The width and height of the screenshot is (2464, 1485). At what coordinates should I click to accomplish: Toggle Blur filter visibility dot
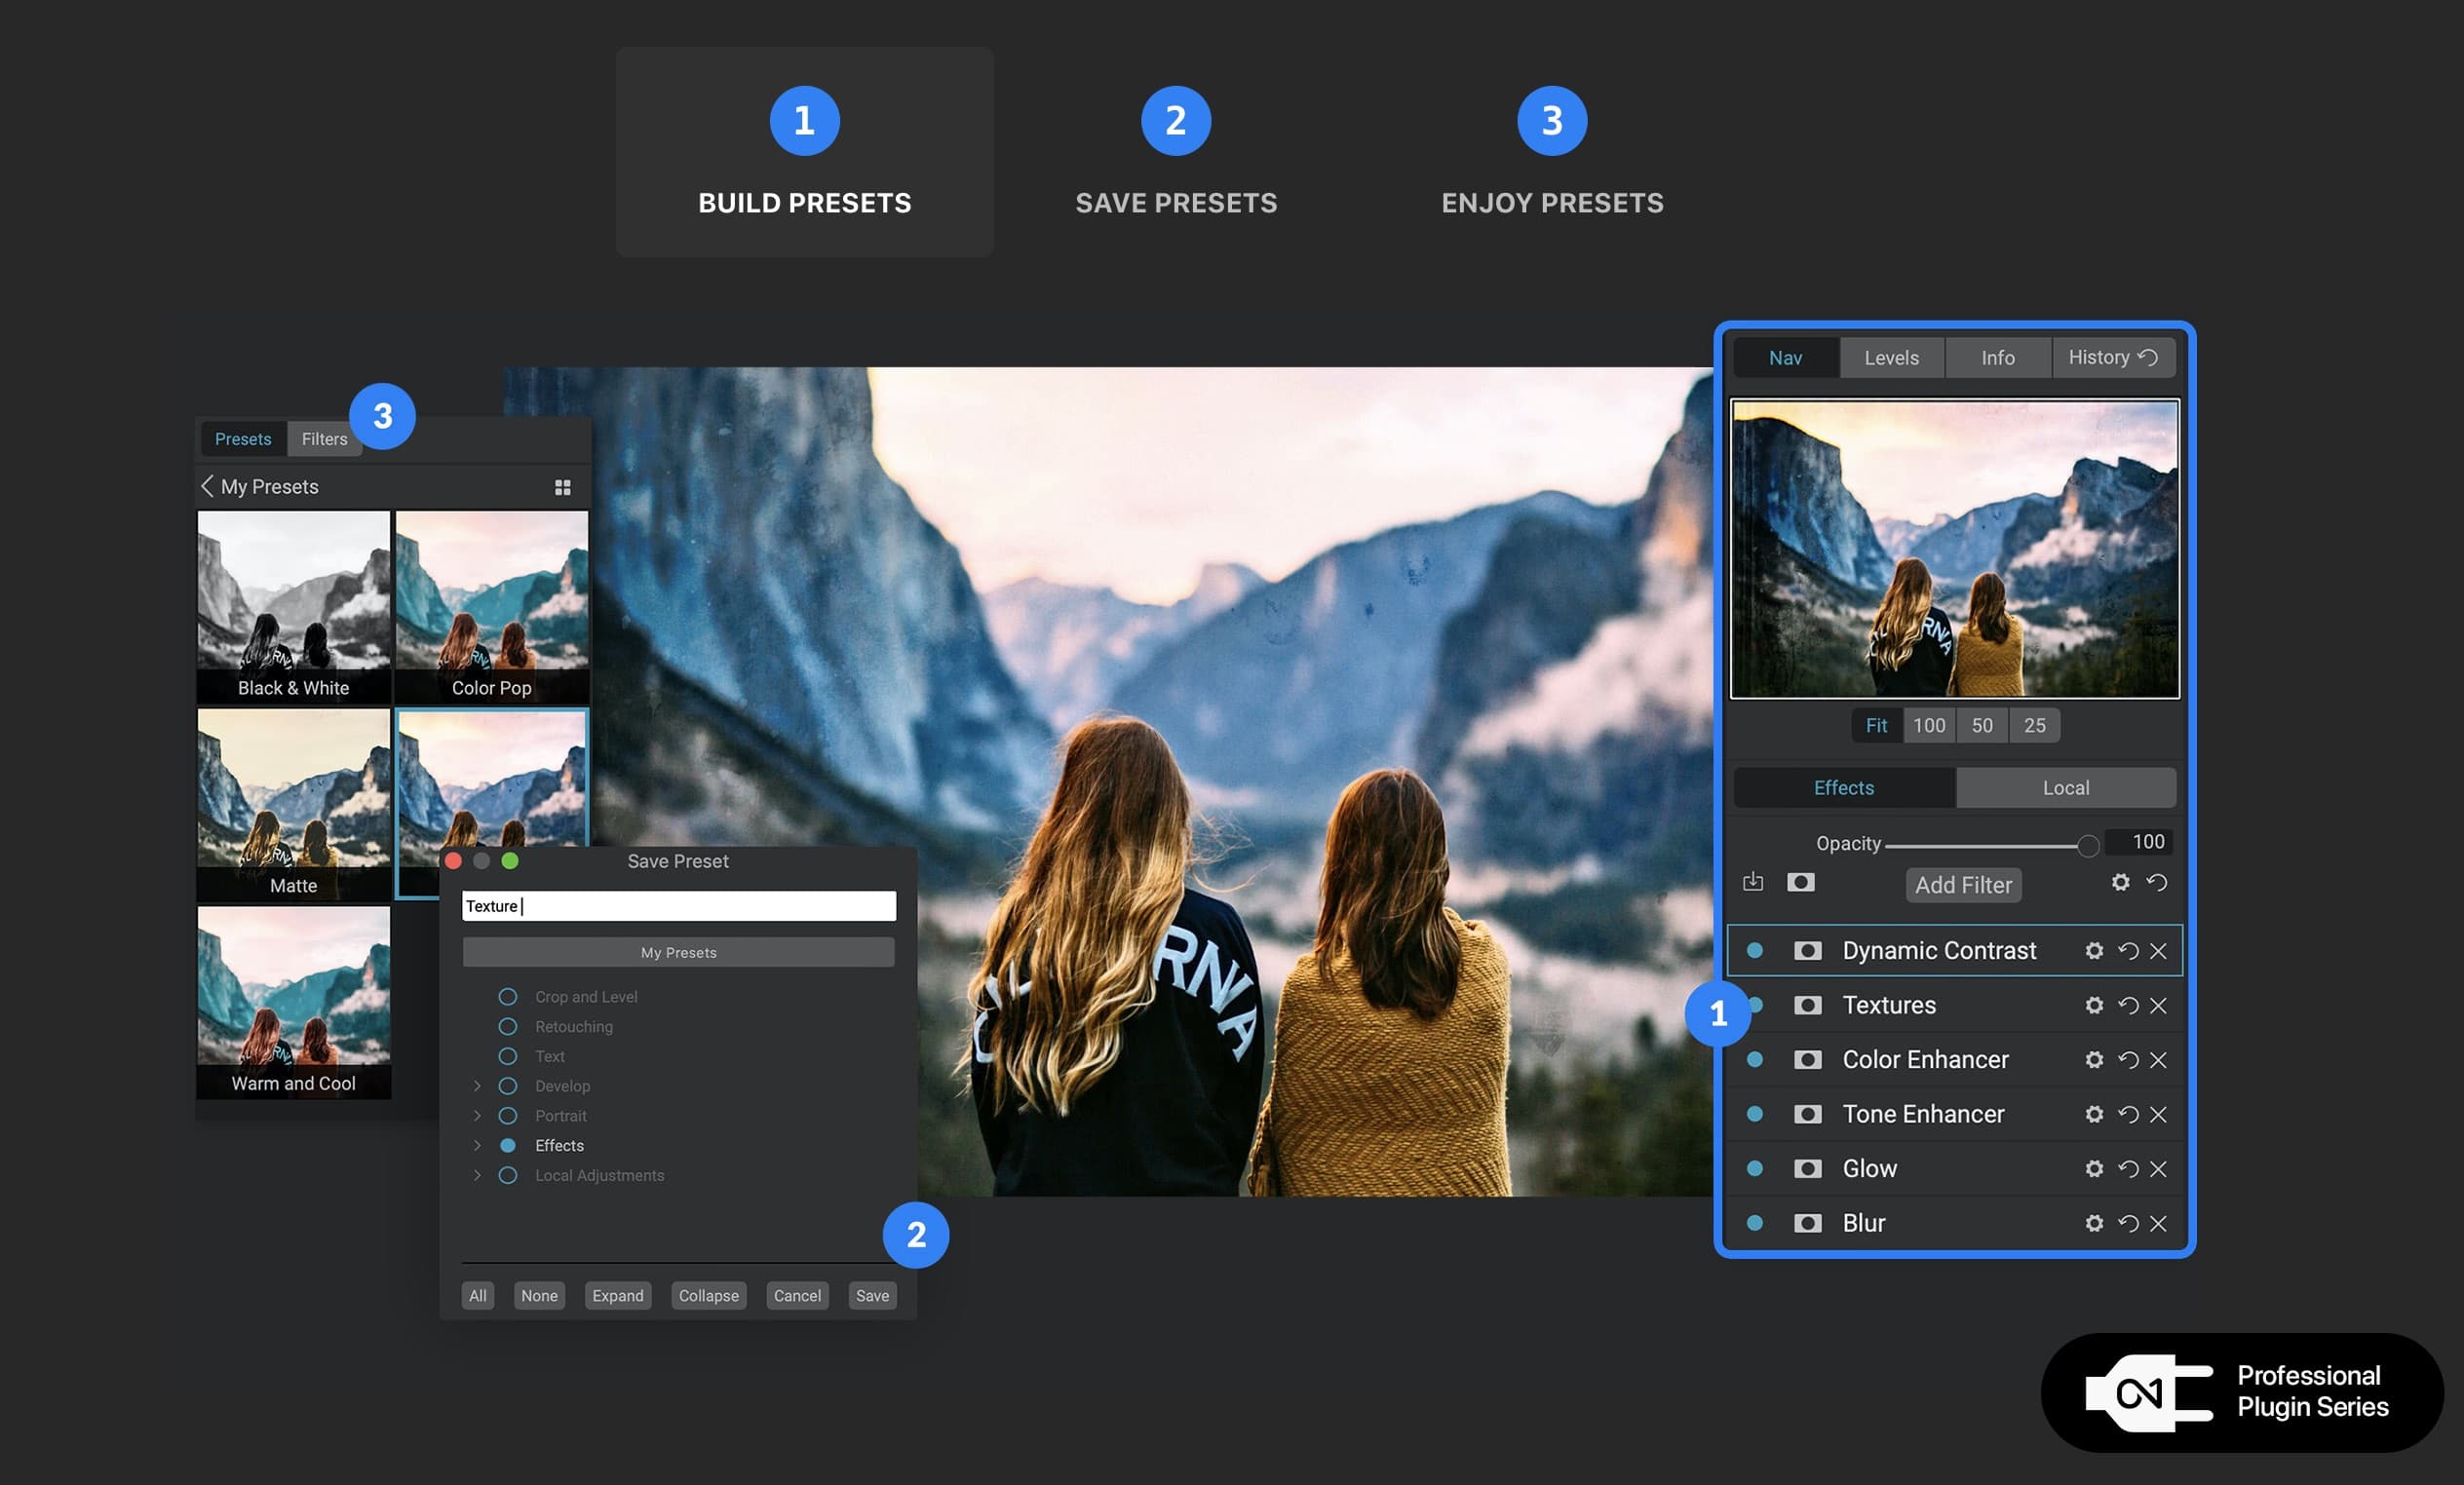[x=1754, y=1223]
